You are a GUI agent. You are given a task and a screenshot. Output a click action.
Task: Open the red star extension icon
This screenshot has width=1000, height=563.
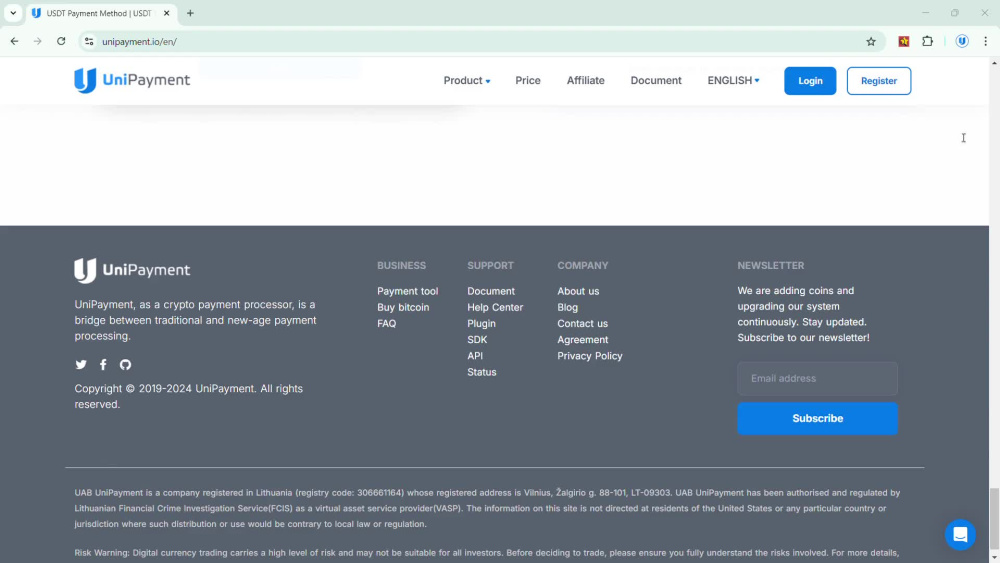point(904,41)
